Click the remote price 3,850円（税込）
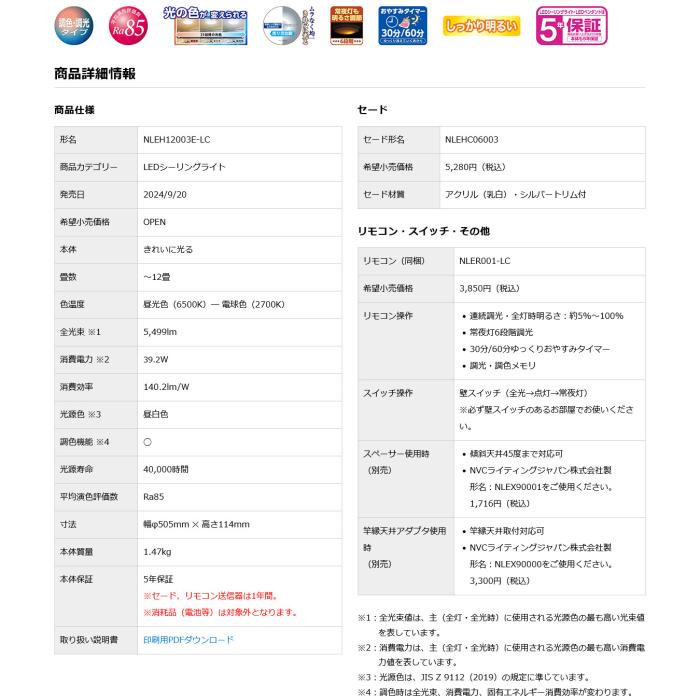Screen dimensions: 700x700 point(490,288)
